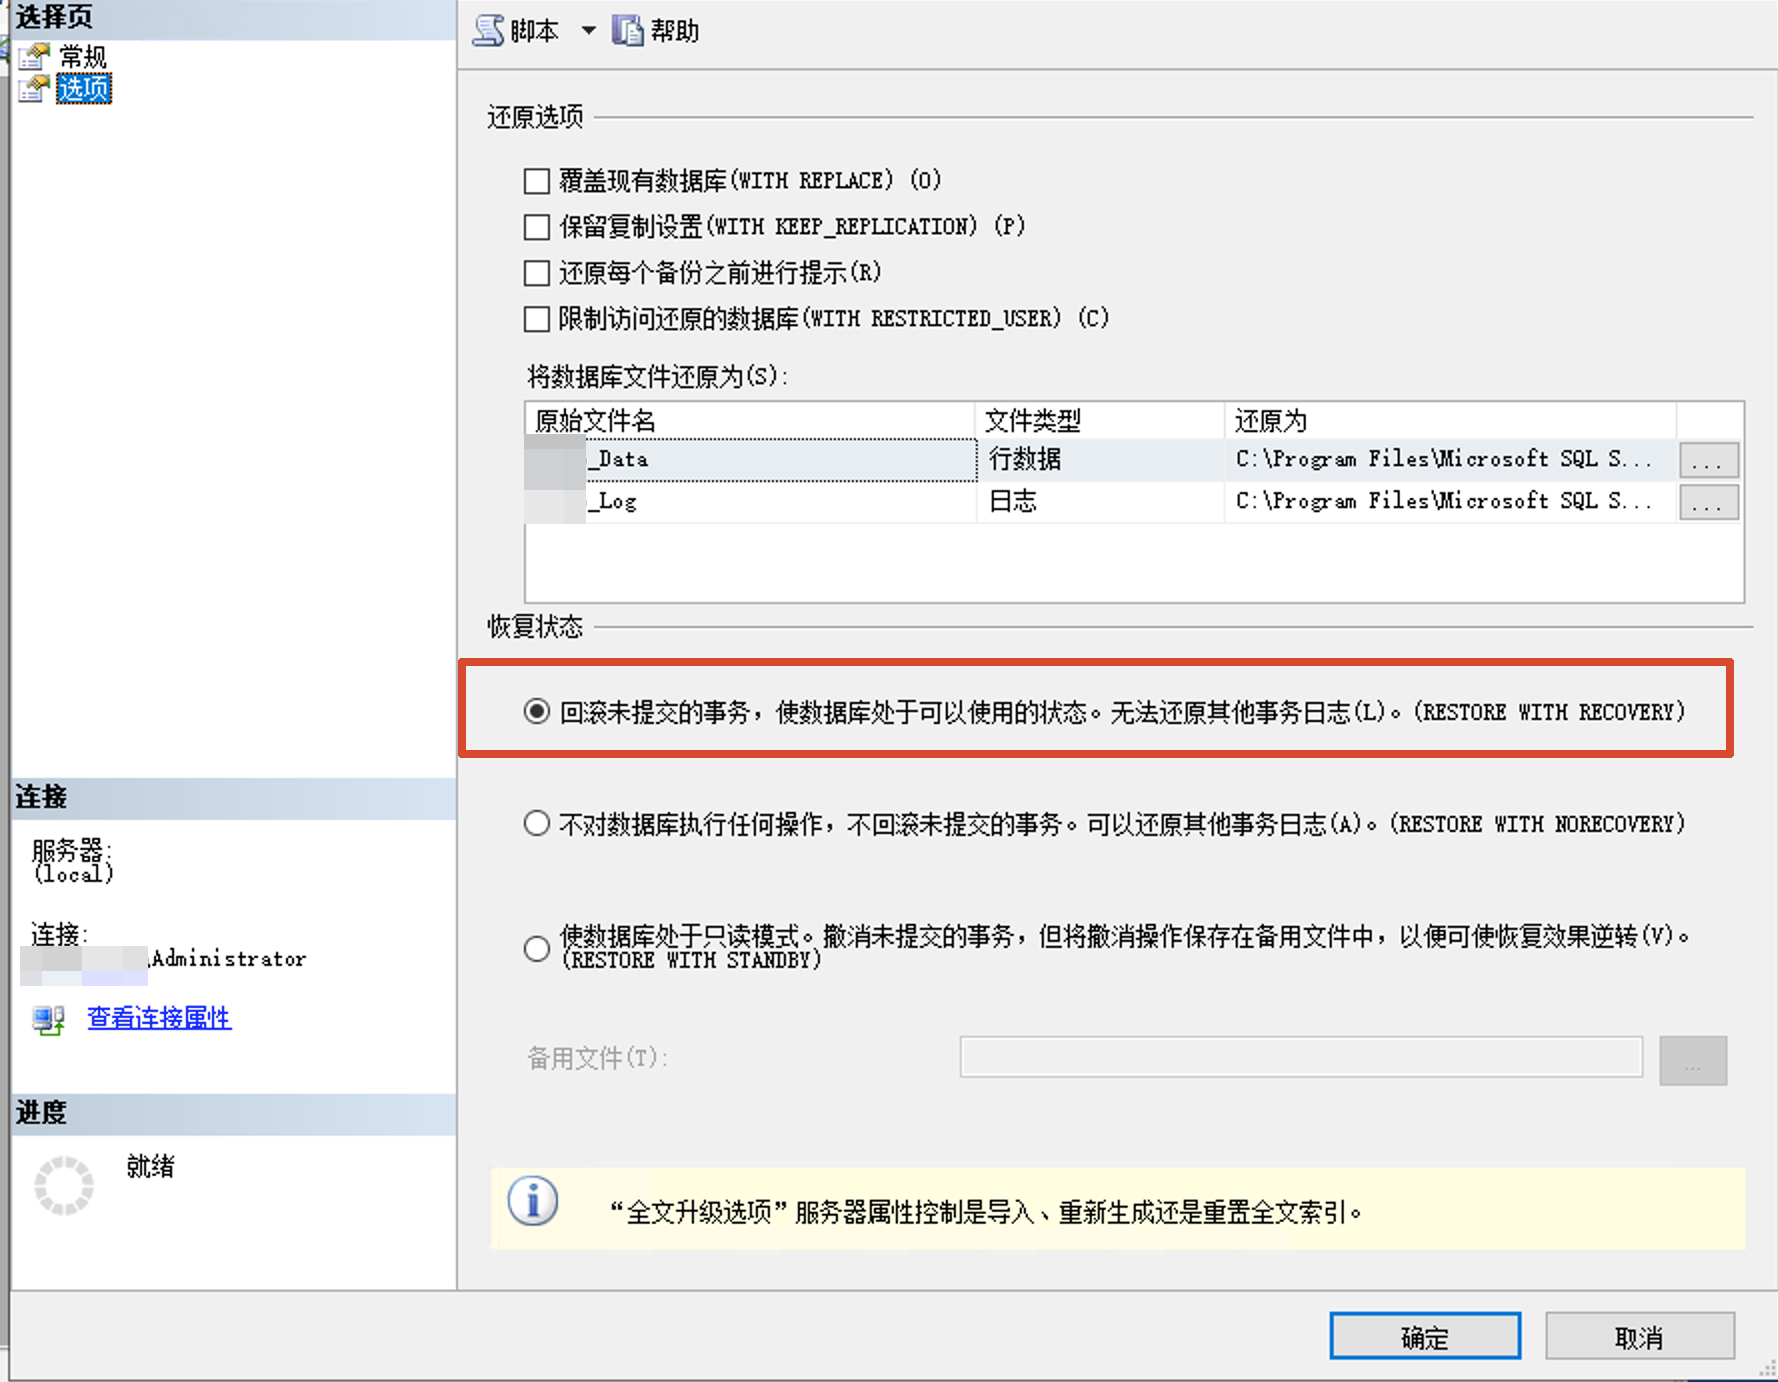Enable 限制访问还原的数据库 RESTRICTED_USER checkbox

click(537, 319)
